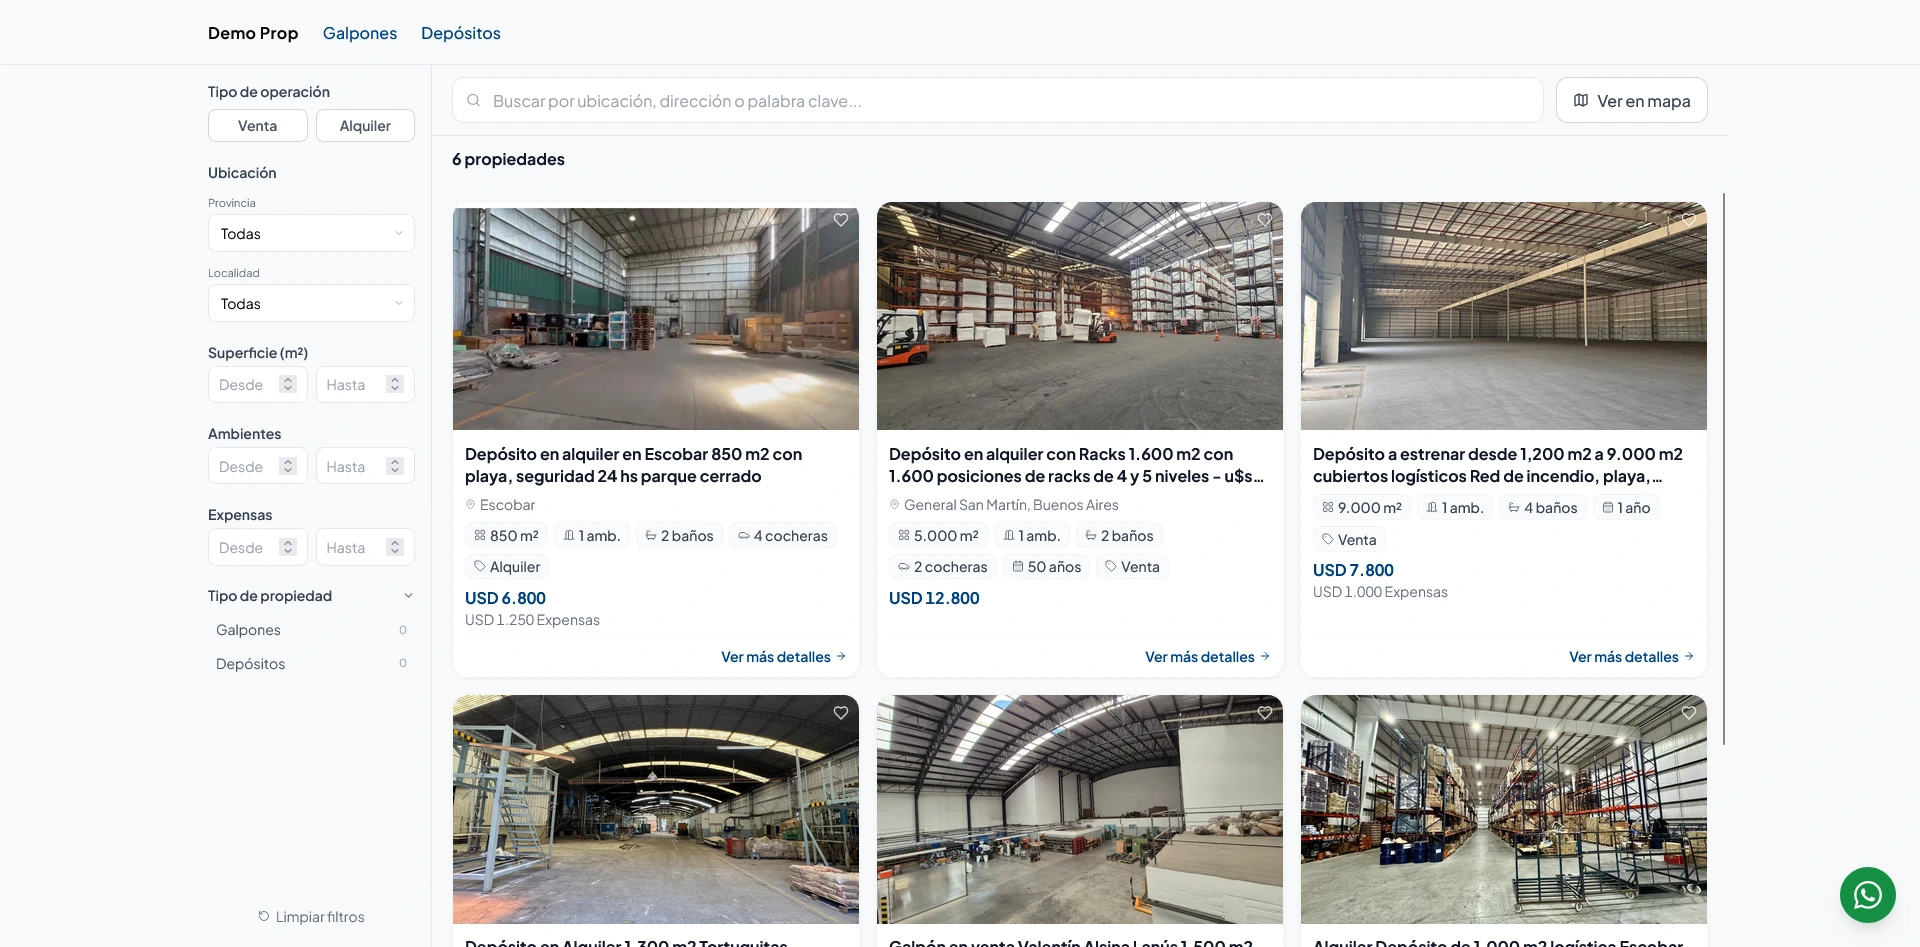Click price USD 6.800
Screen dimensions: 1920x947
pos(505,598)
